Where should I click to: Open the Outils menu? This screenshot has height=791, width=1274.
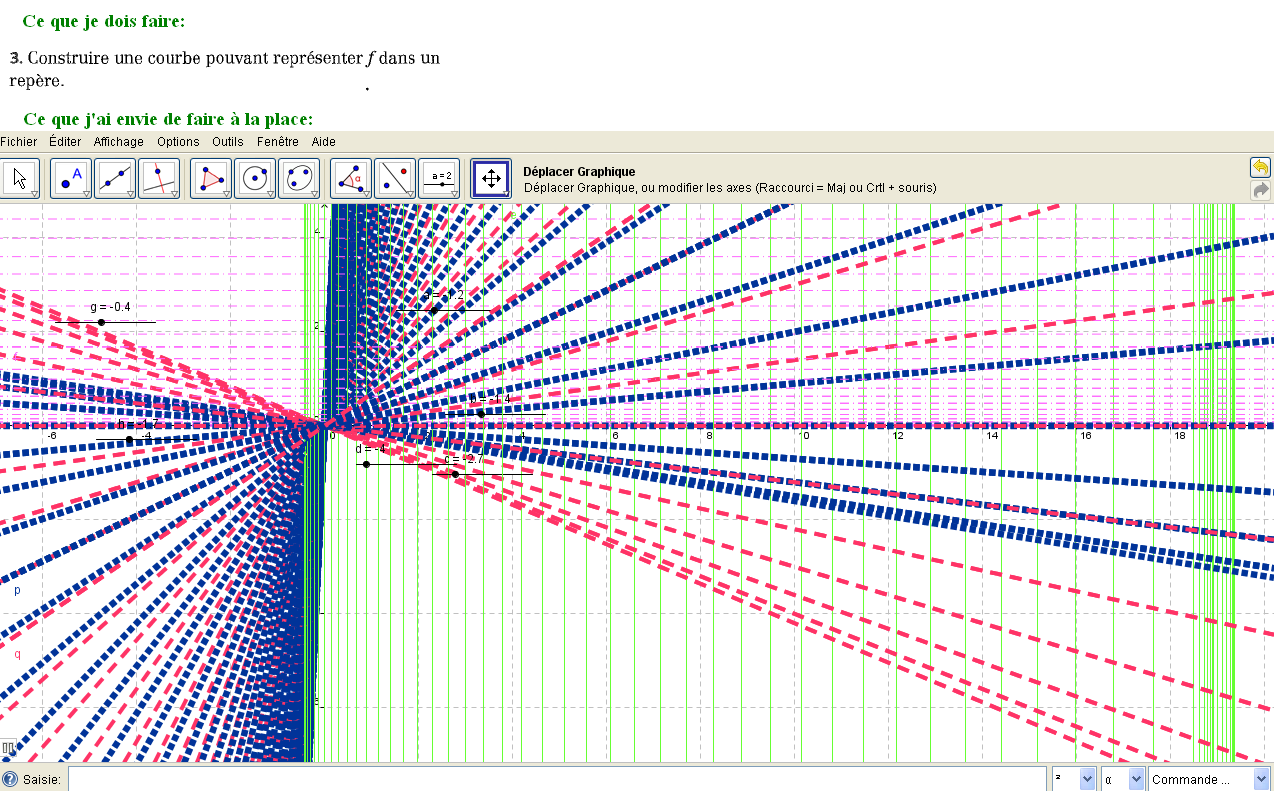pos(228,142)
